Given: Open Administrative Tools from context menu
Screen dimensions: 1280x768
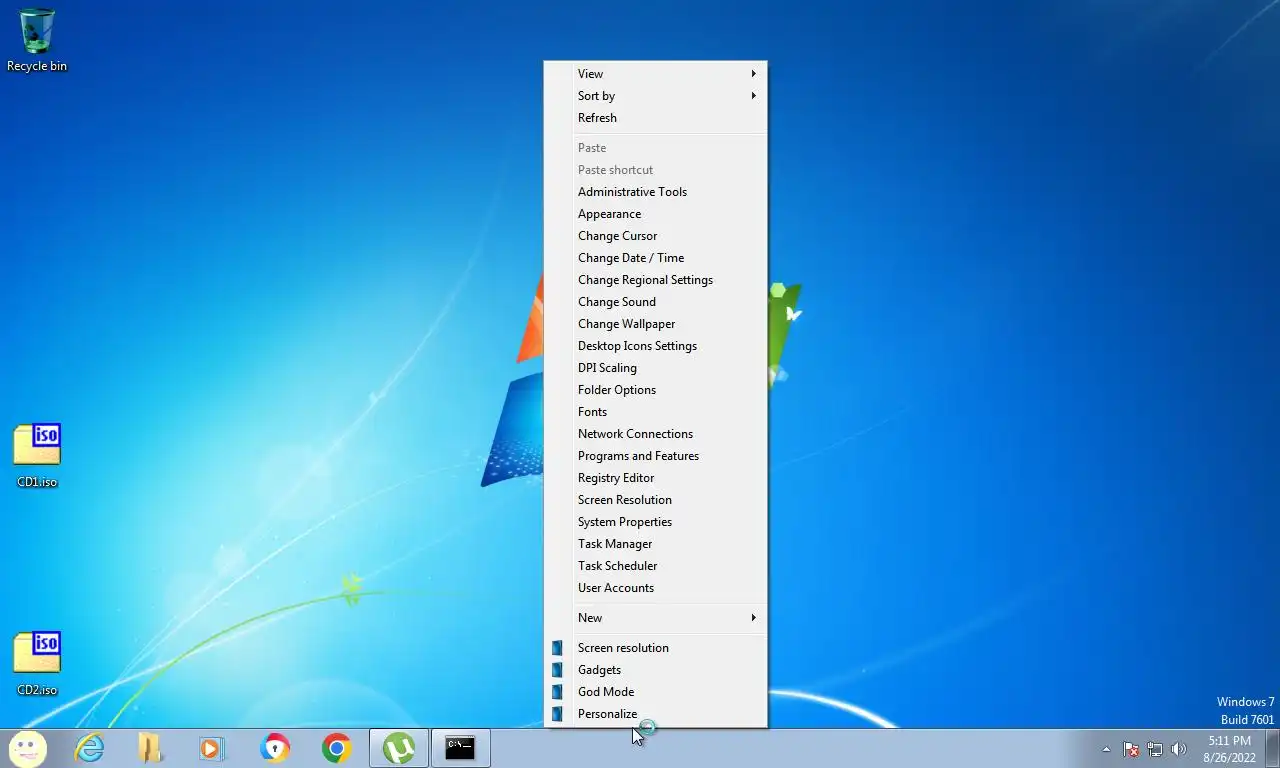Looking at the screenshot, I should click(x=655, y=192).
